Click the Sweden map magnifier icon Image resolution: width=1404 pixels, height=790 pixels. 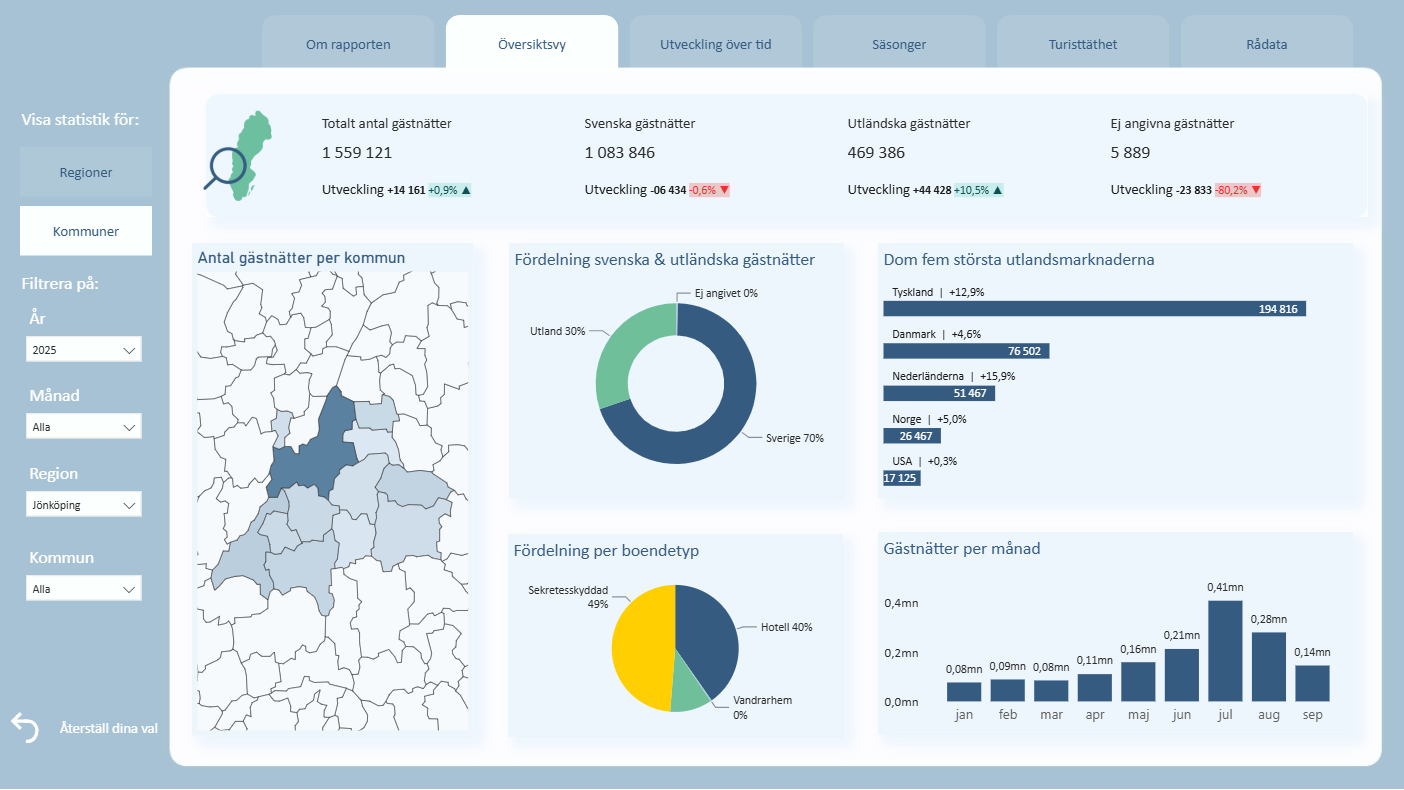(x=238, y=156)
